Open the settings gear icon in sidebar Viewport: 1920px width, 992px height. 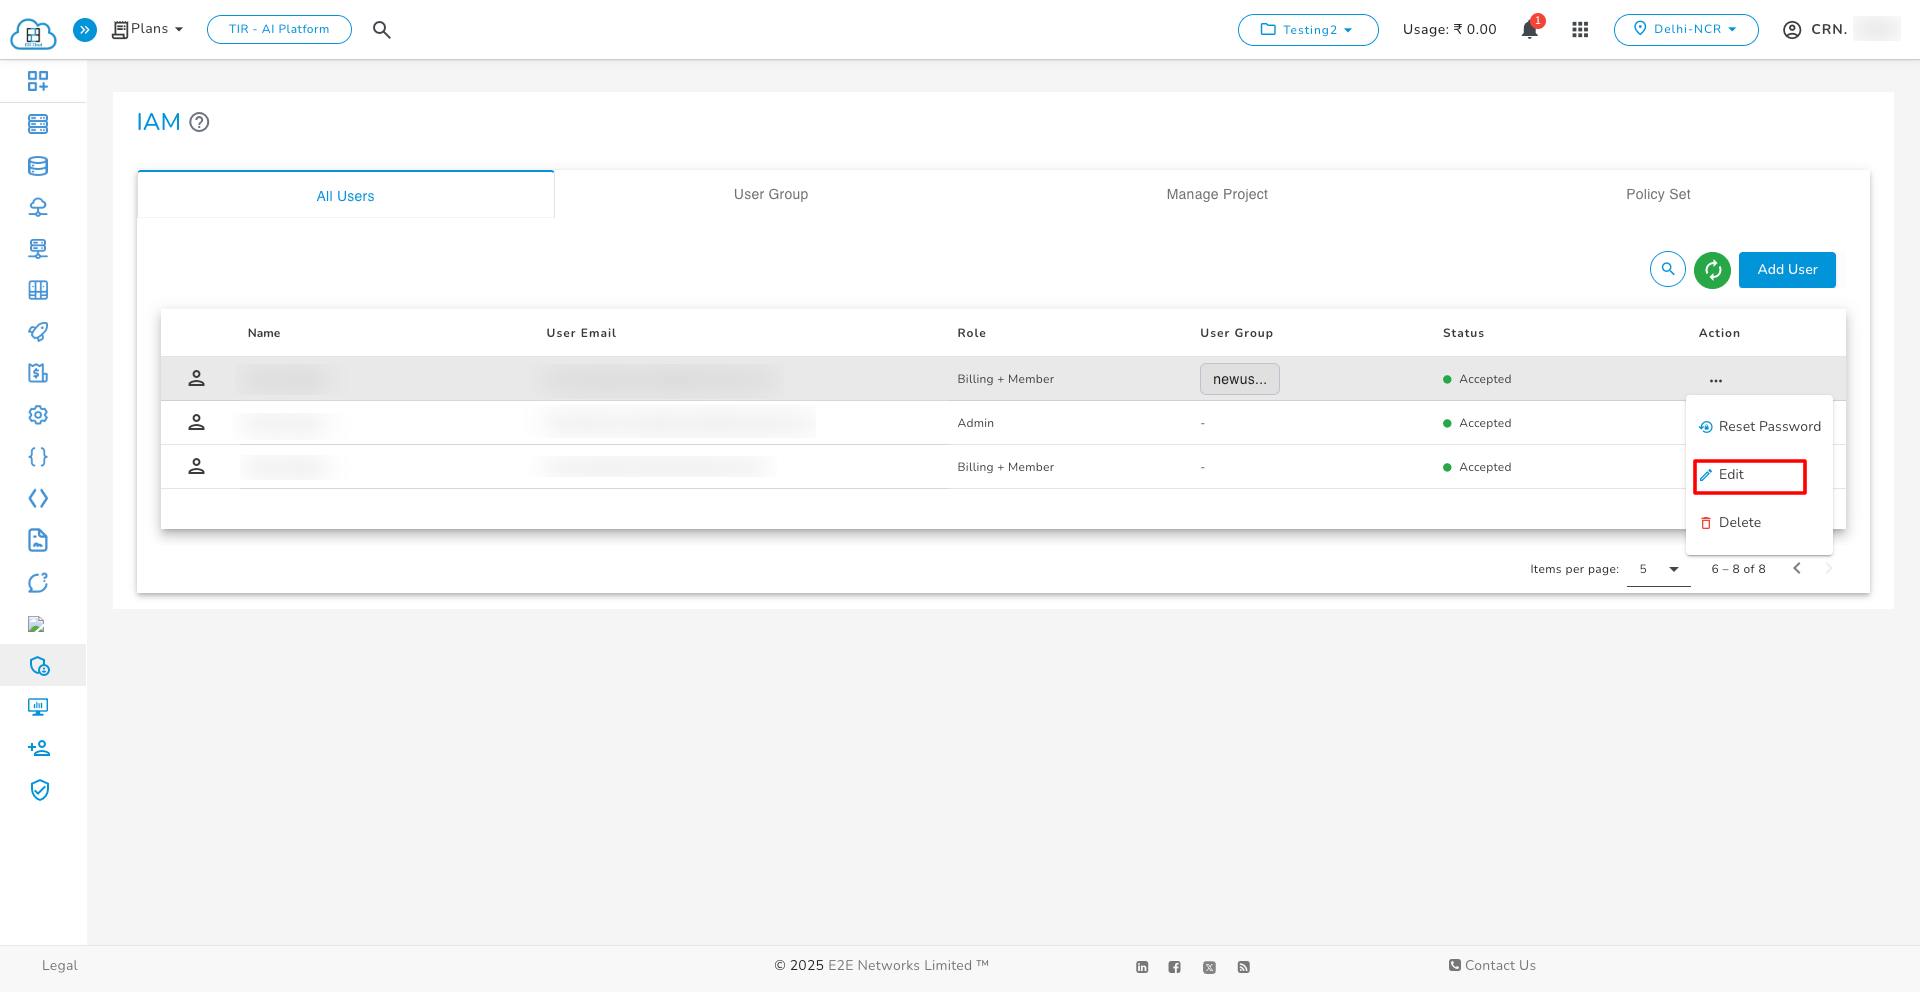coord(38,415)
